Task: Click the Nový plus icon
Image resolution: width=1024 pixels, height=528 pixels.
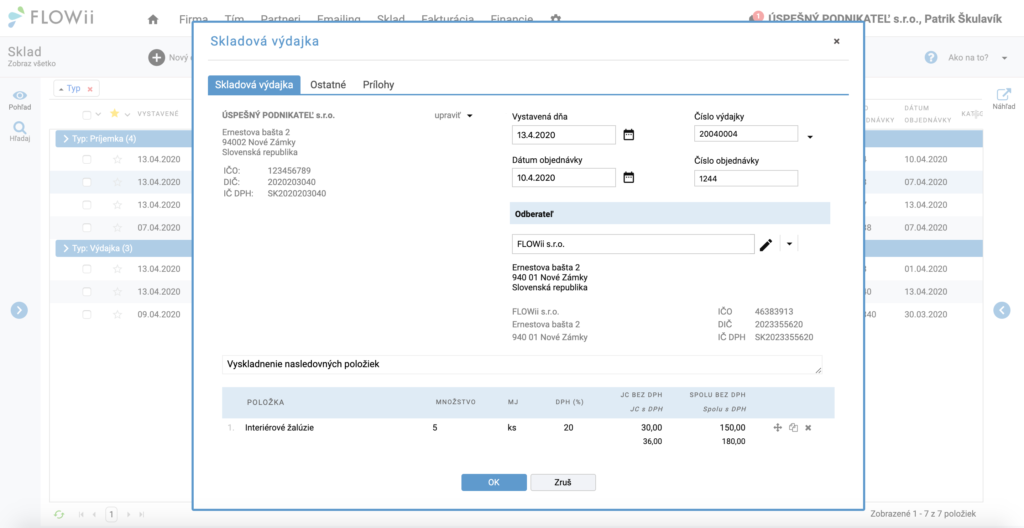Action: tap(157, 58)
